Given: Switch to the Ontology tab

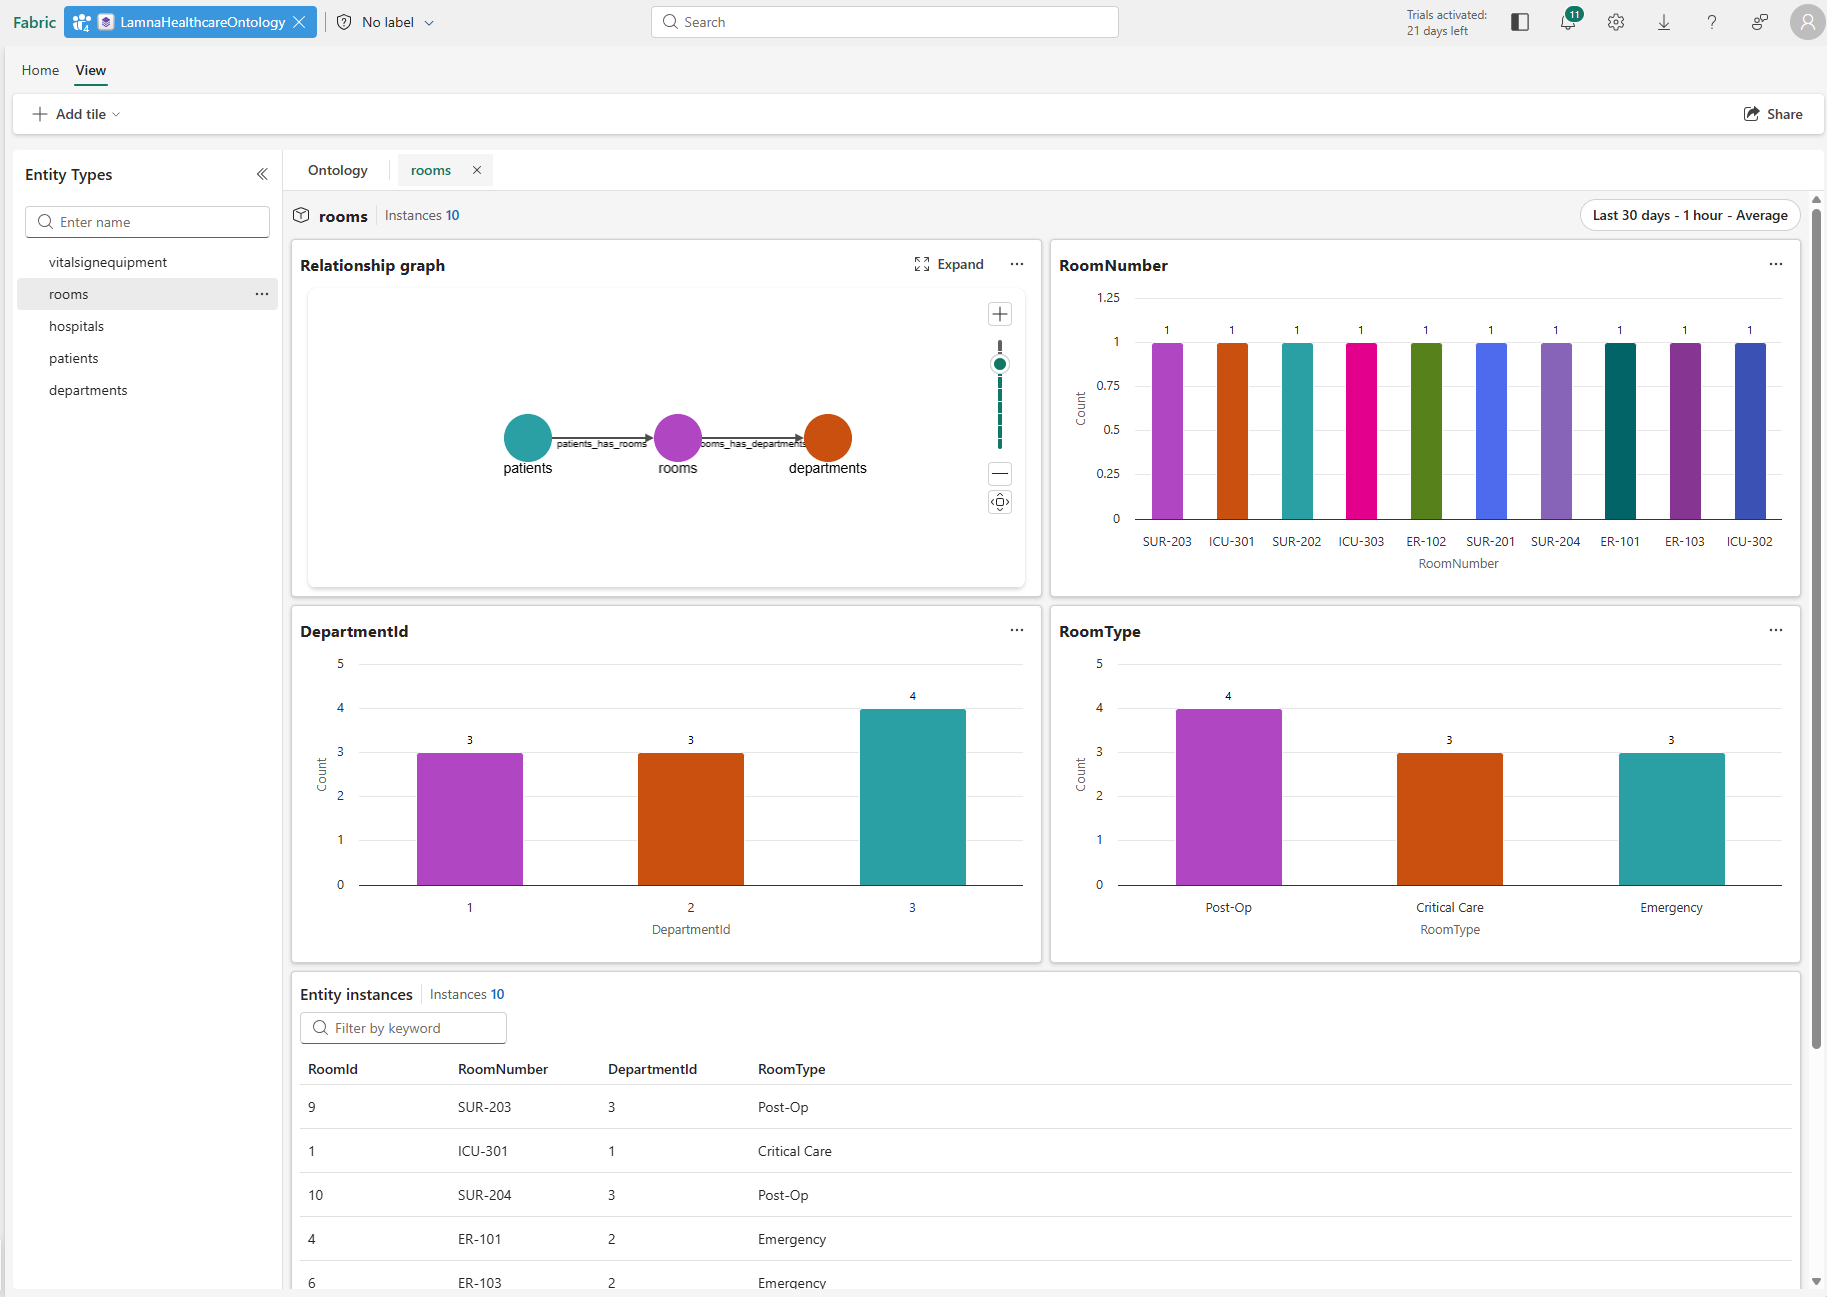Looking at the screenshot, I should [337, 170].
